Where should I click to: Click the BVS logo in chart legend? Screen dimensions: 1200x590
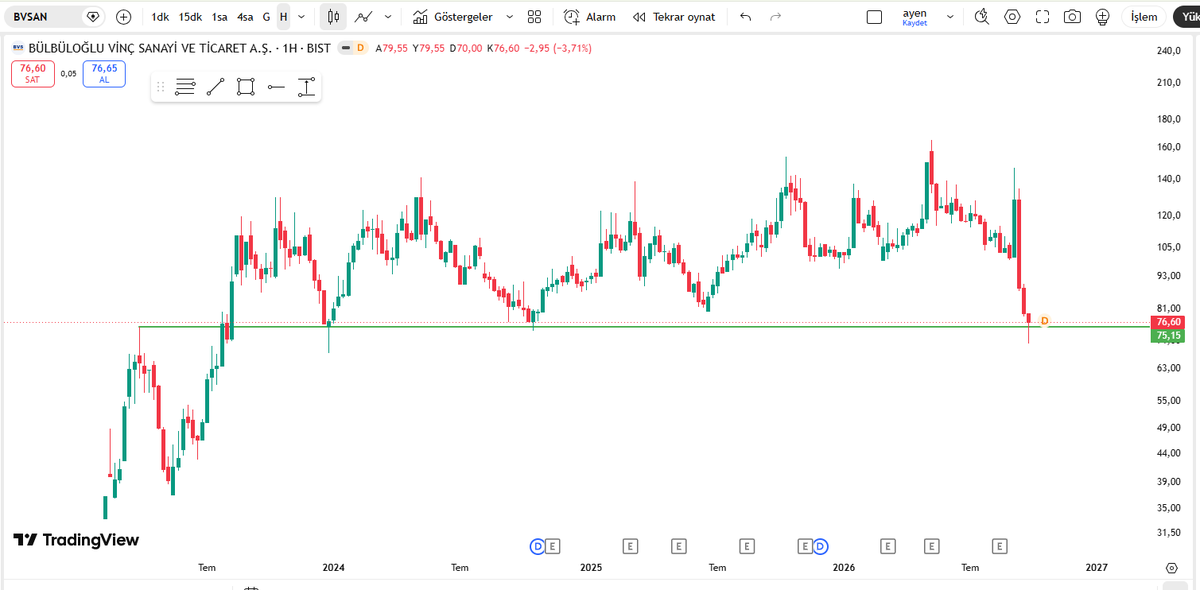coord(17,48)
